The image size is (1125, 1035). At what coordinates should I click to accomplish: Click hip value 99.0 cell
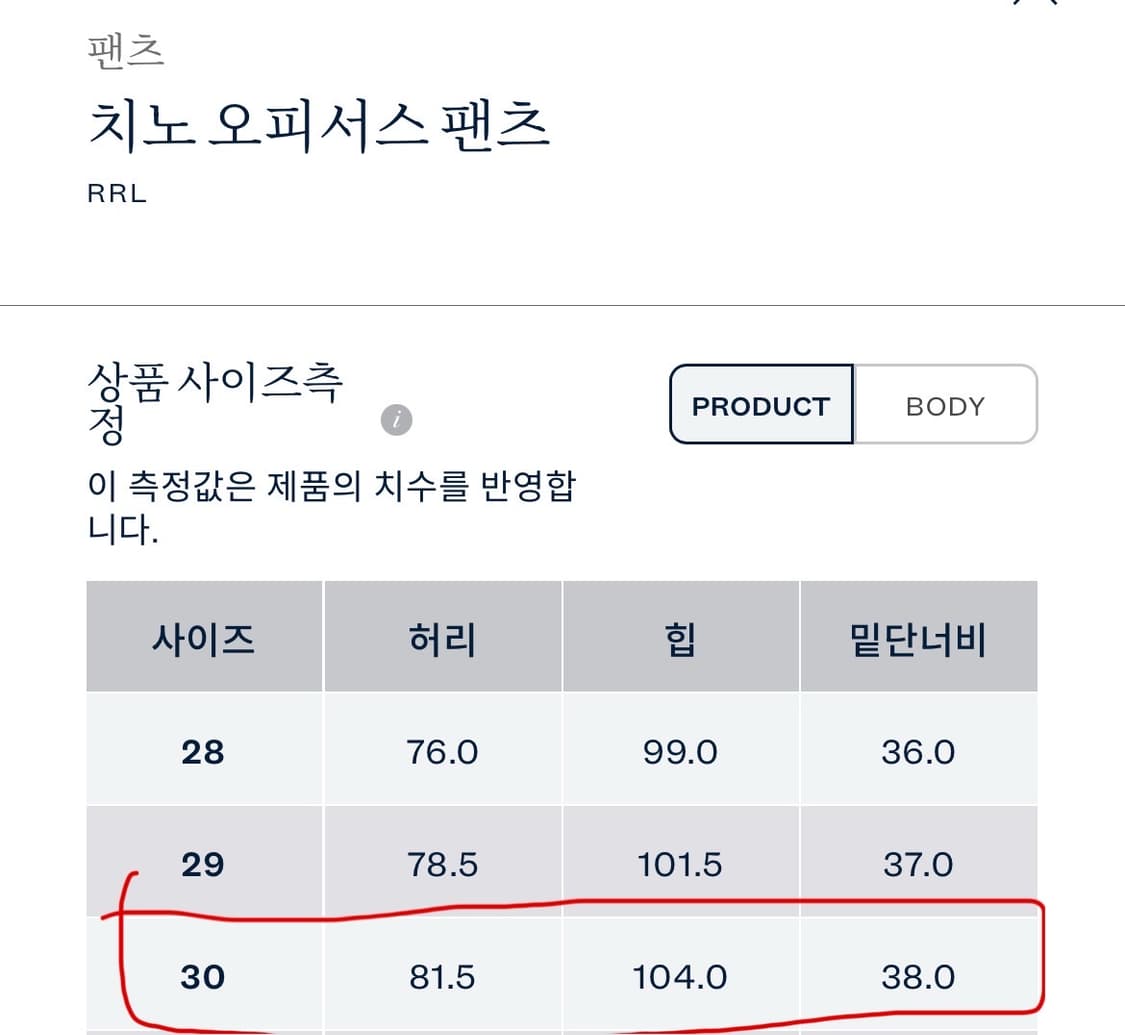point(680,752)
